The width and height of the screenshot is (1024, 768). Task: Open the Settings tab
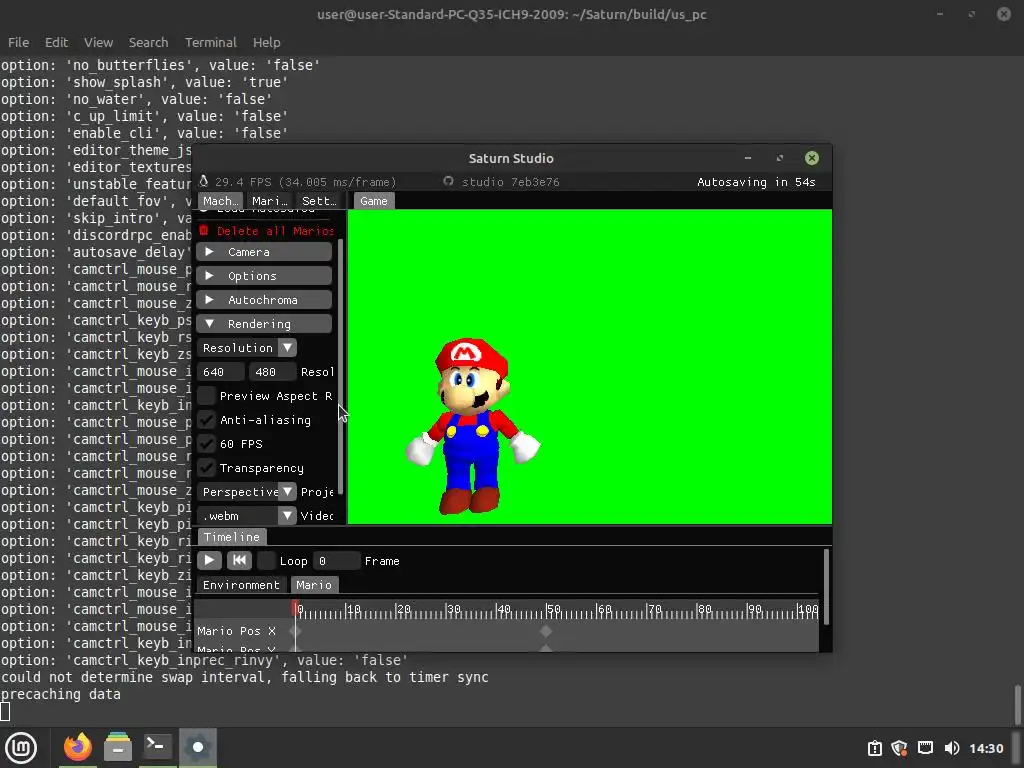[x=319, y=200]
